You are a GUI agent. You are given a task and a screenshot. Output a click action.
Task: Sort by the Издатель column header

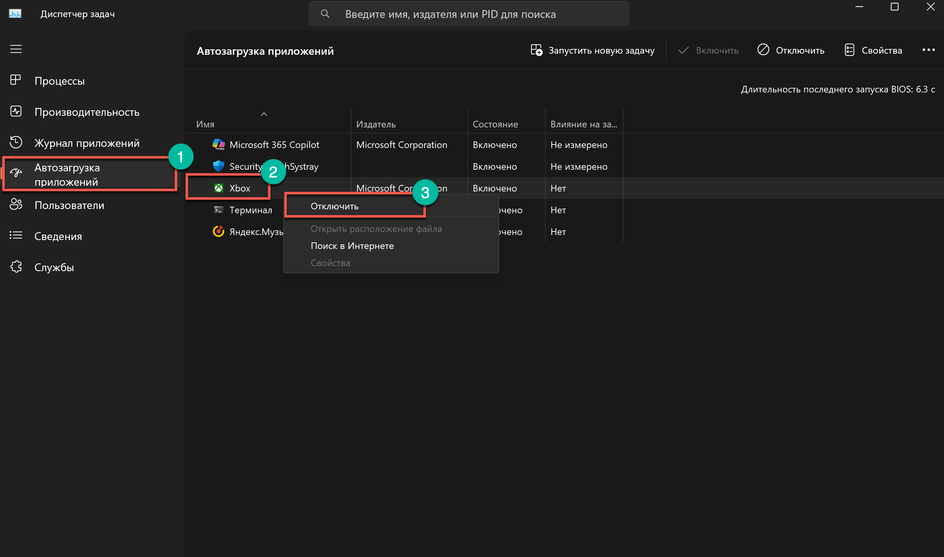coord(376,124)
